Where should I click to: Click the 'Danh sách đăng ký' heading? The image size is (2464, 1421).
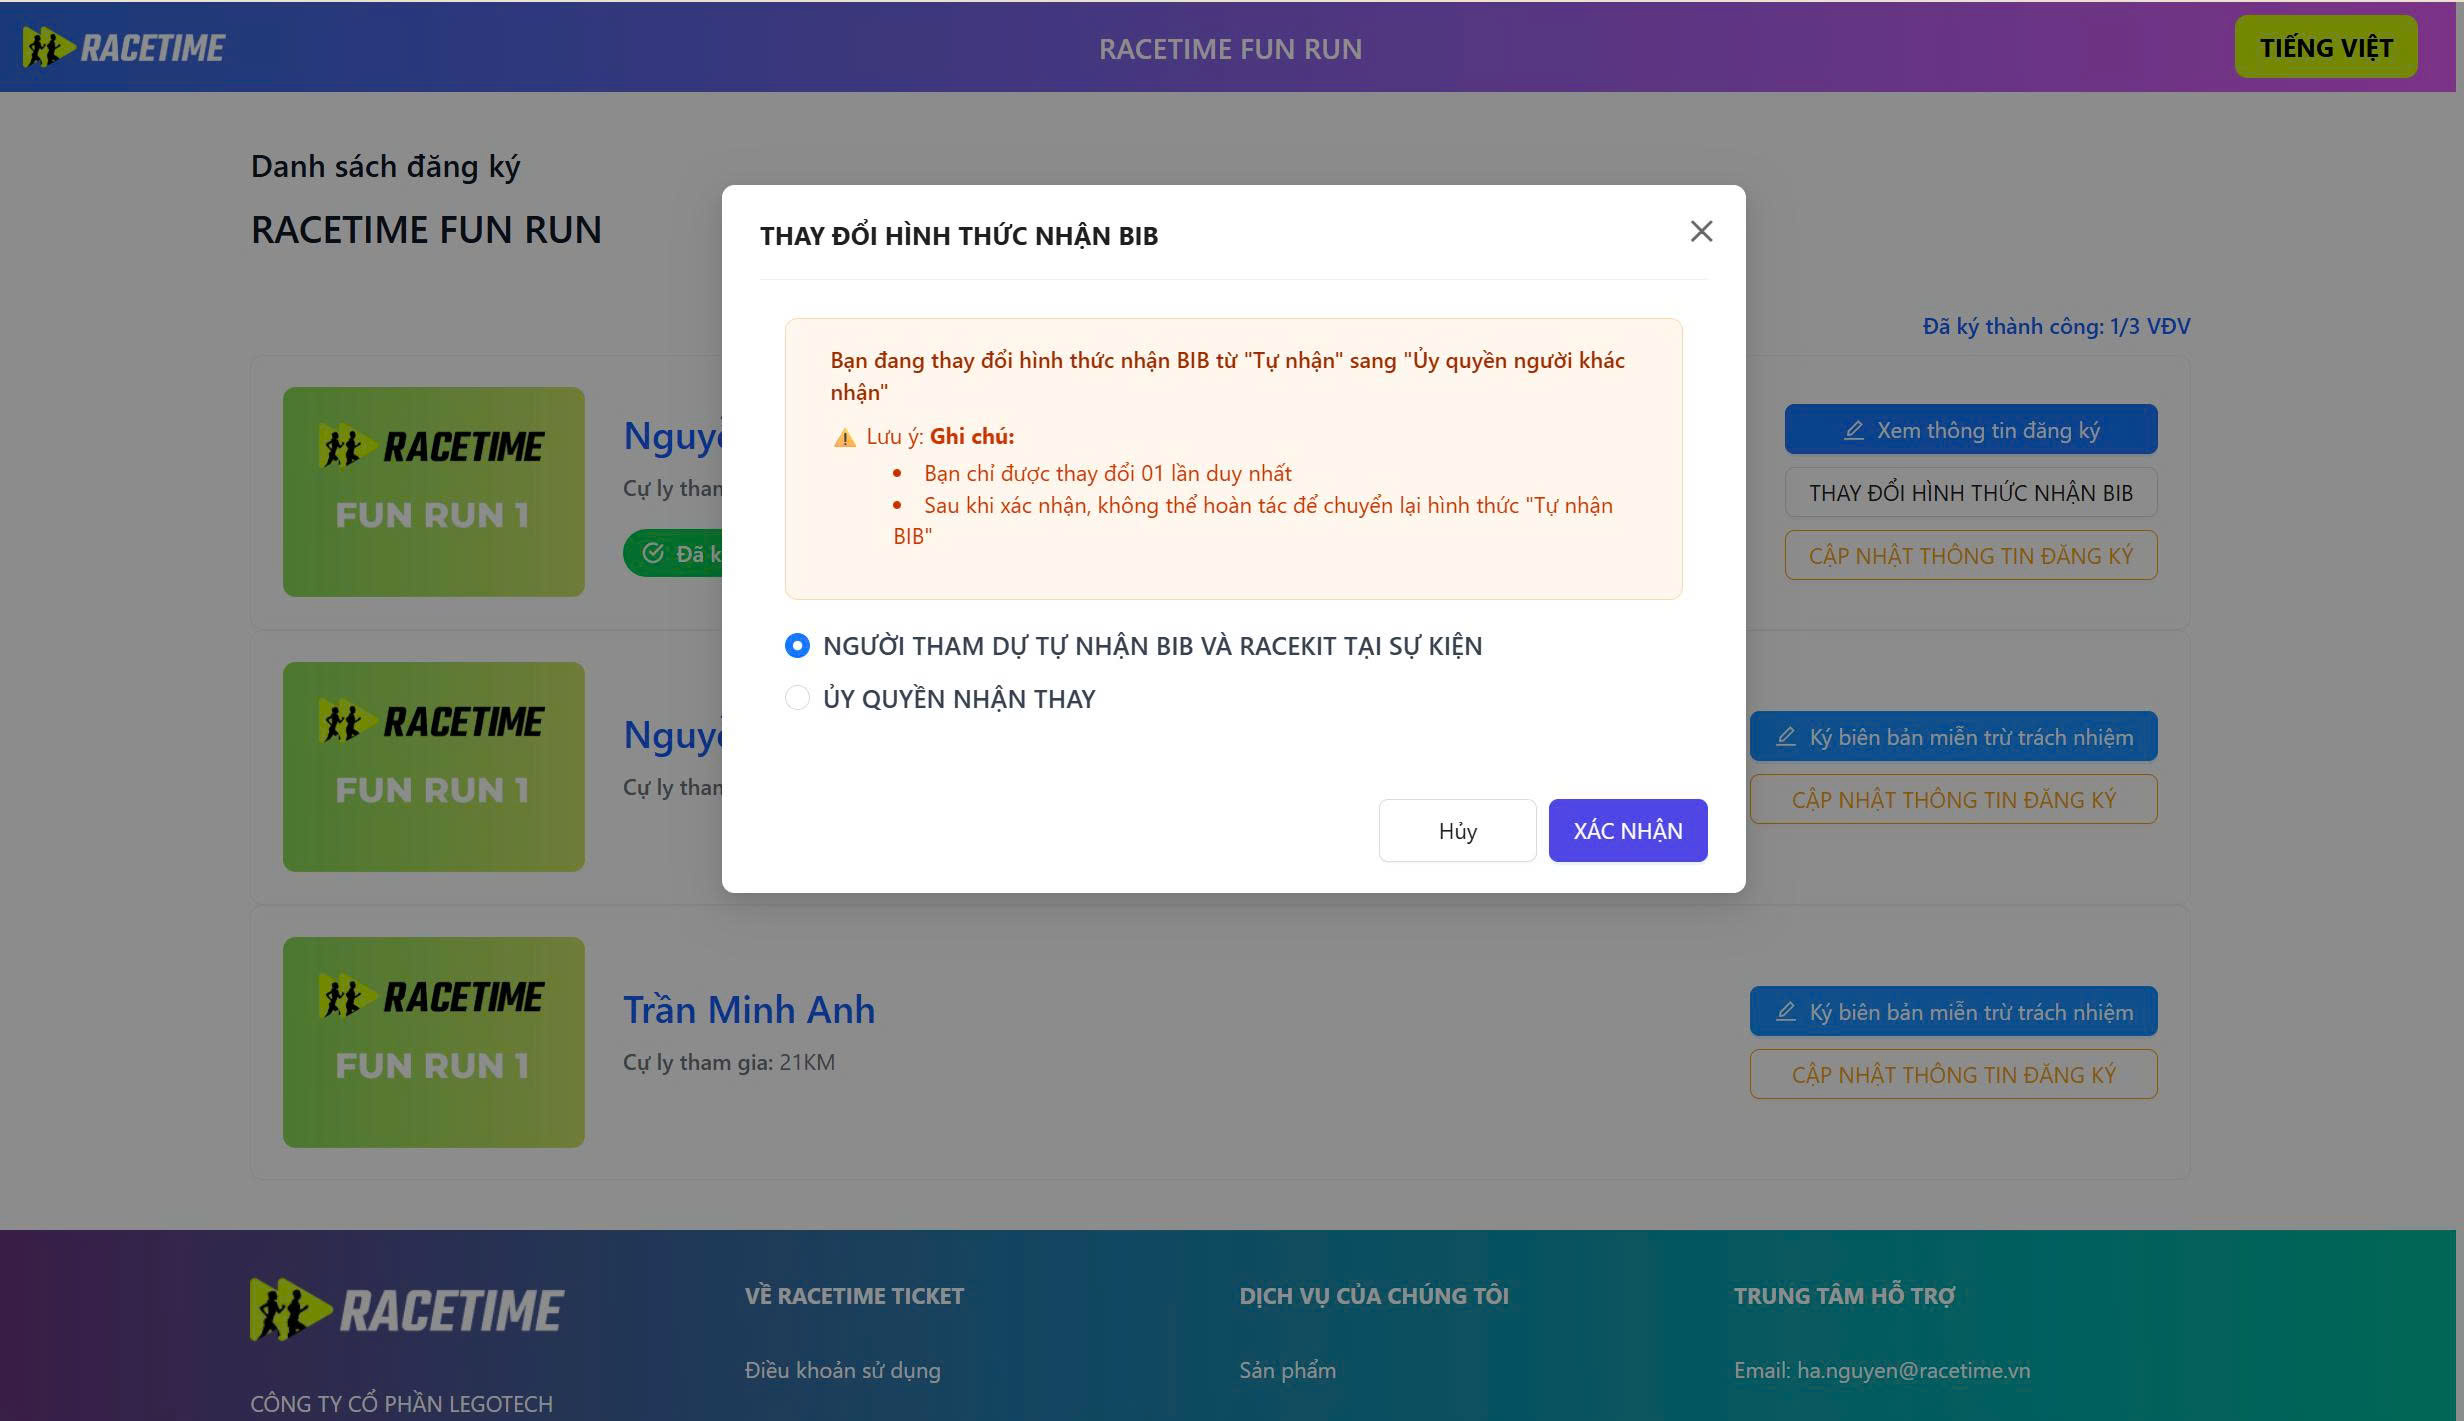385,167
